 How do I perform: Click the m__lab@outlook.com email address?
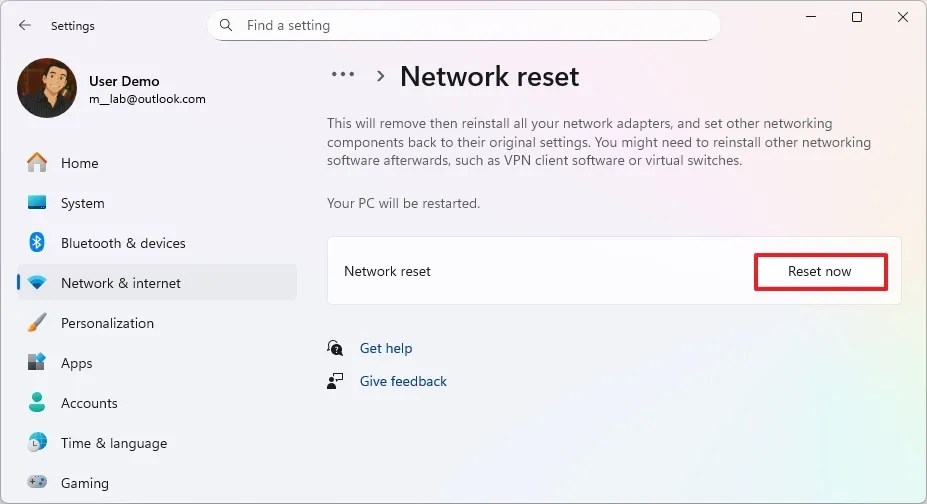pos(147,99)
